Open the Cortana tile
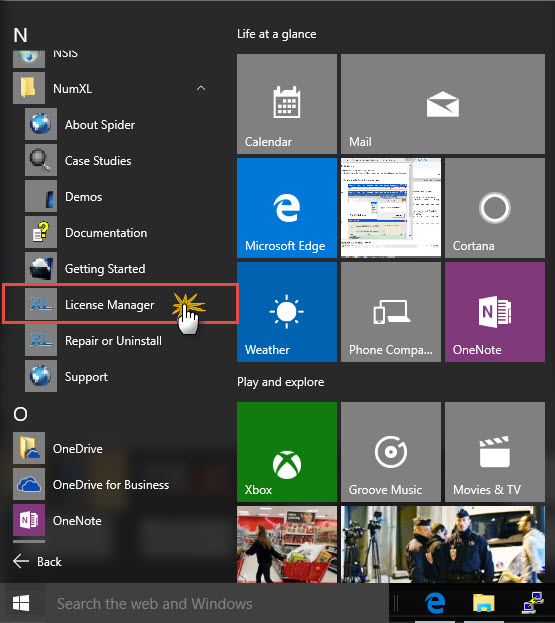This screenshot has width=555, height=623. (495, 208)
